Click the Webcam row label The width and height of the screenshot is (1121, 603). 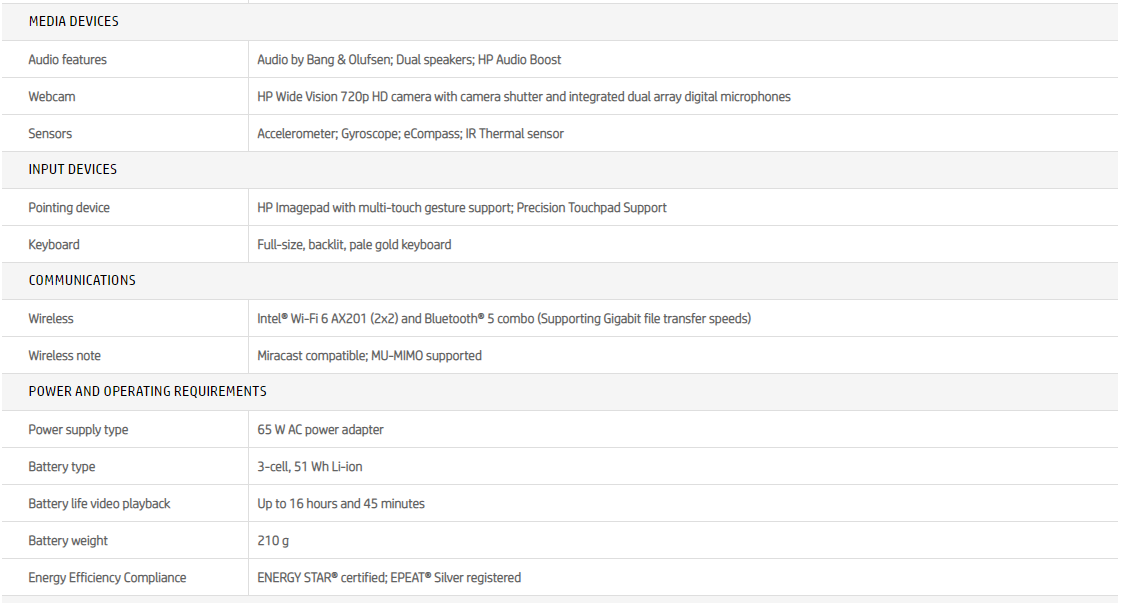tap(52, 97)
